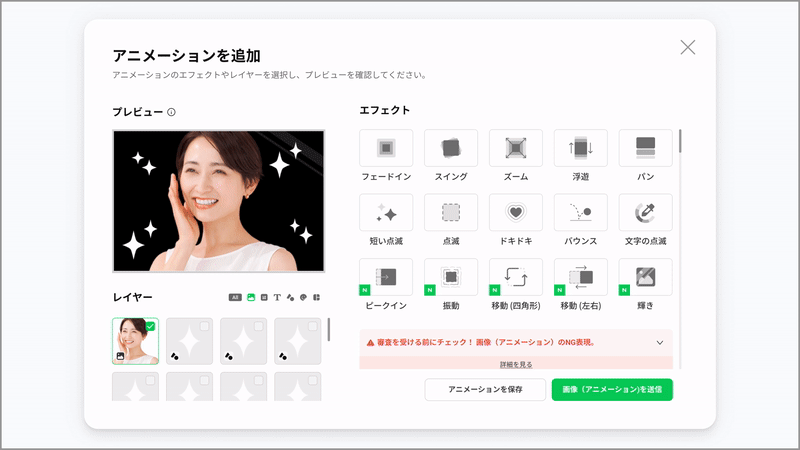The width and height of the screenshot is (800, 450).
Task: Filter layers by the All button
Action: coord(235,297)
